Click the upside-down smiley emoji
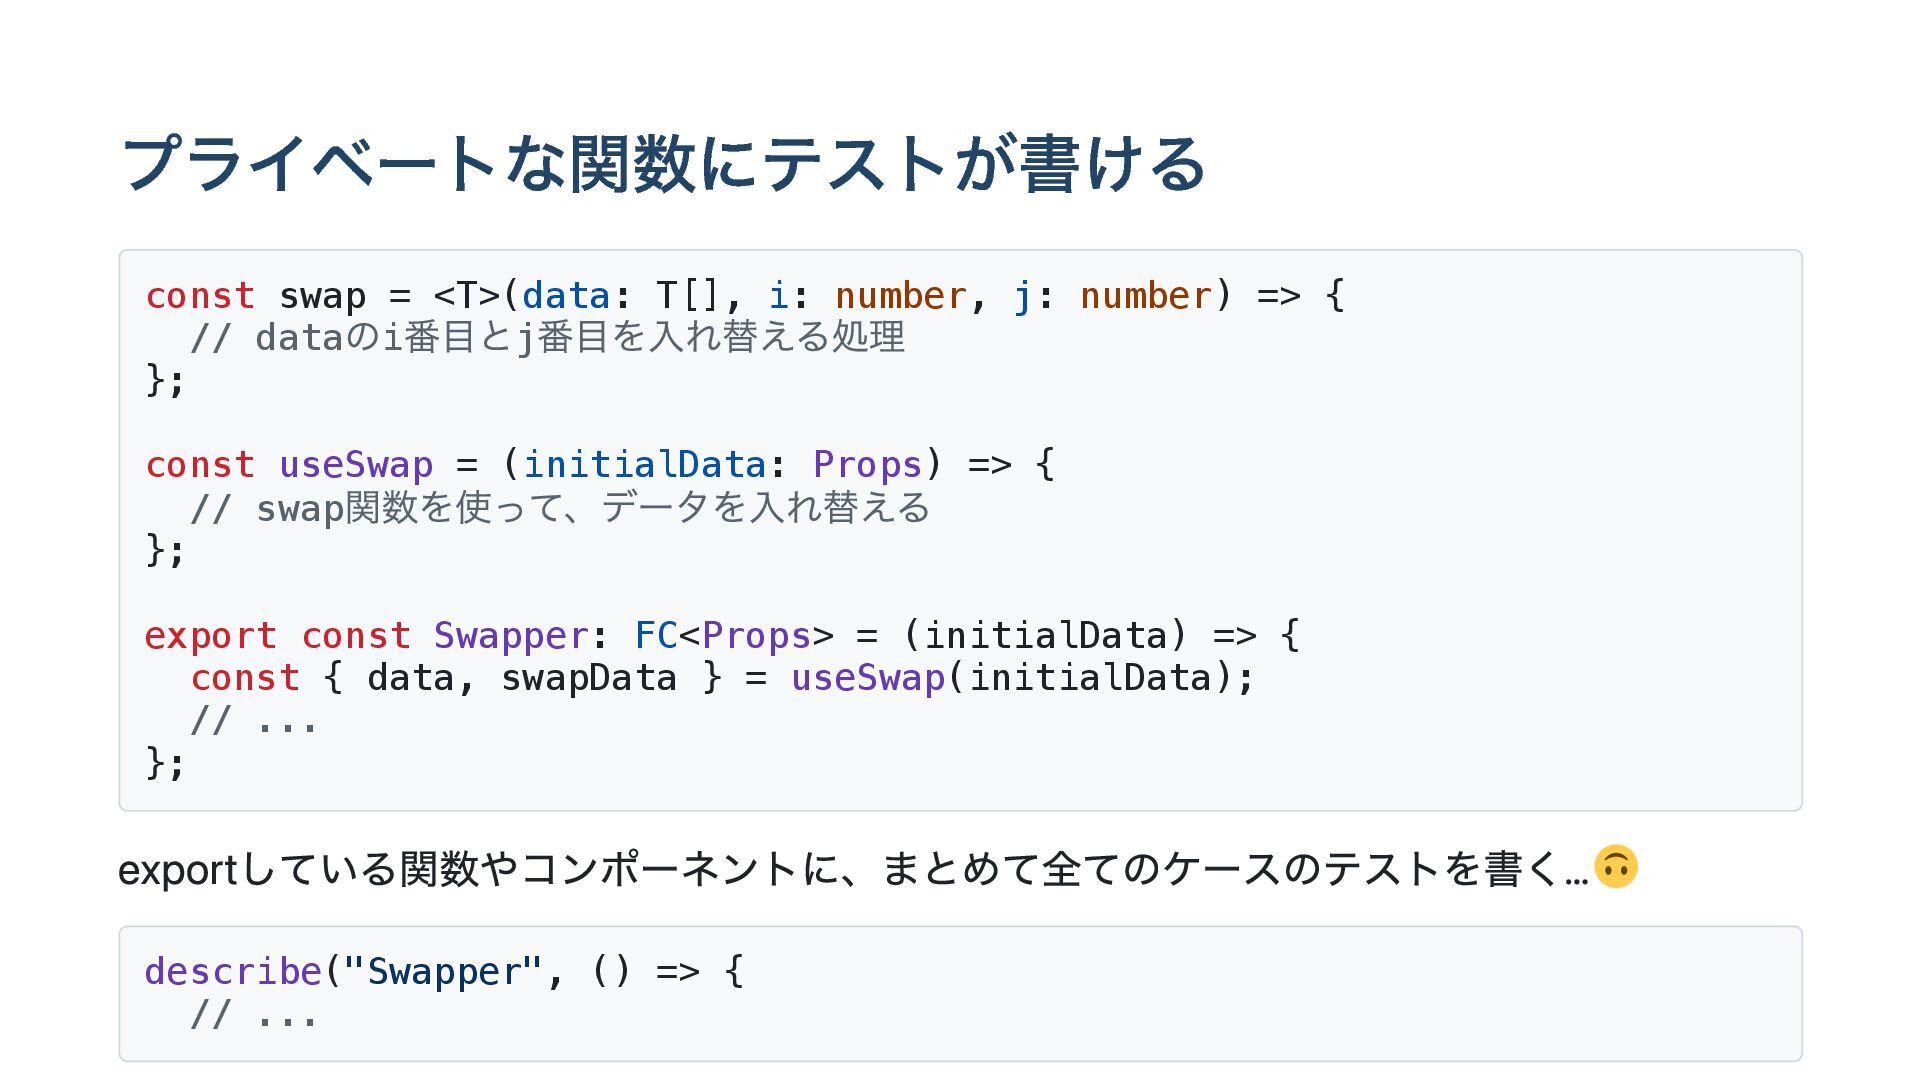 1615,867
